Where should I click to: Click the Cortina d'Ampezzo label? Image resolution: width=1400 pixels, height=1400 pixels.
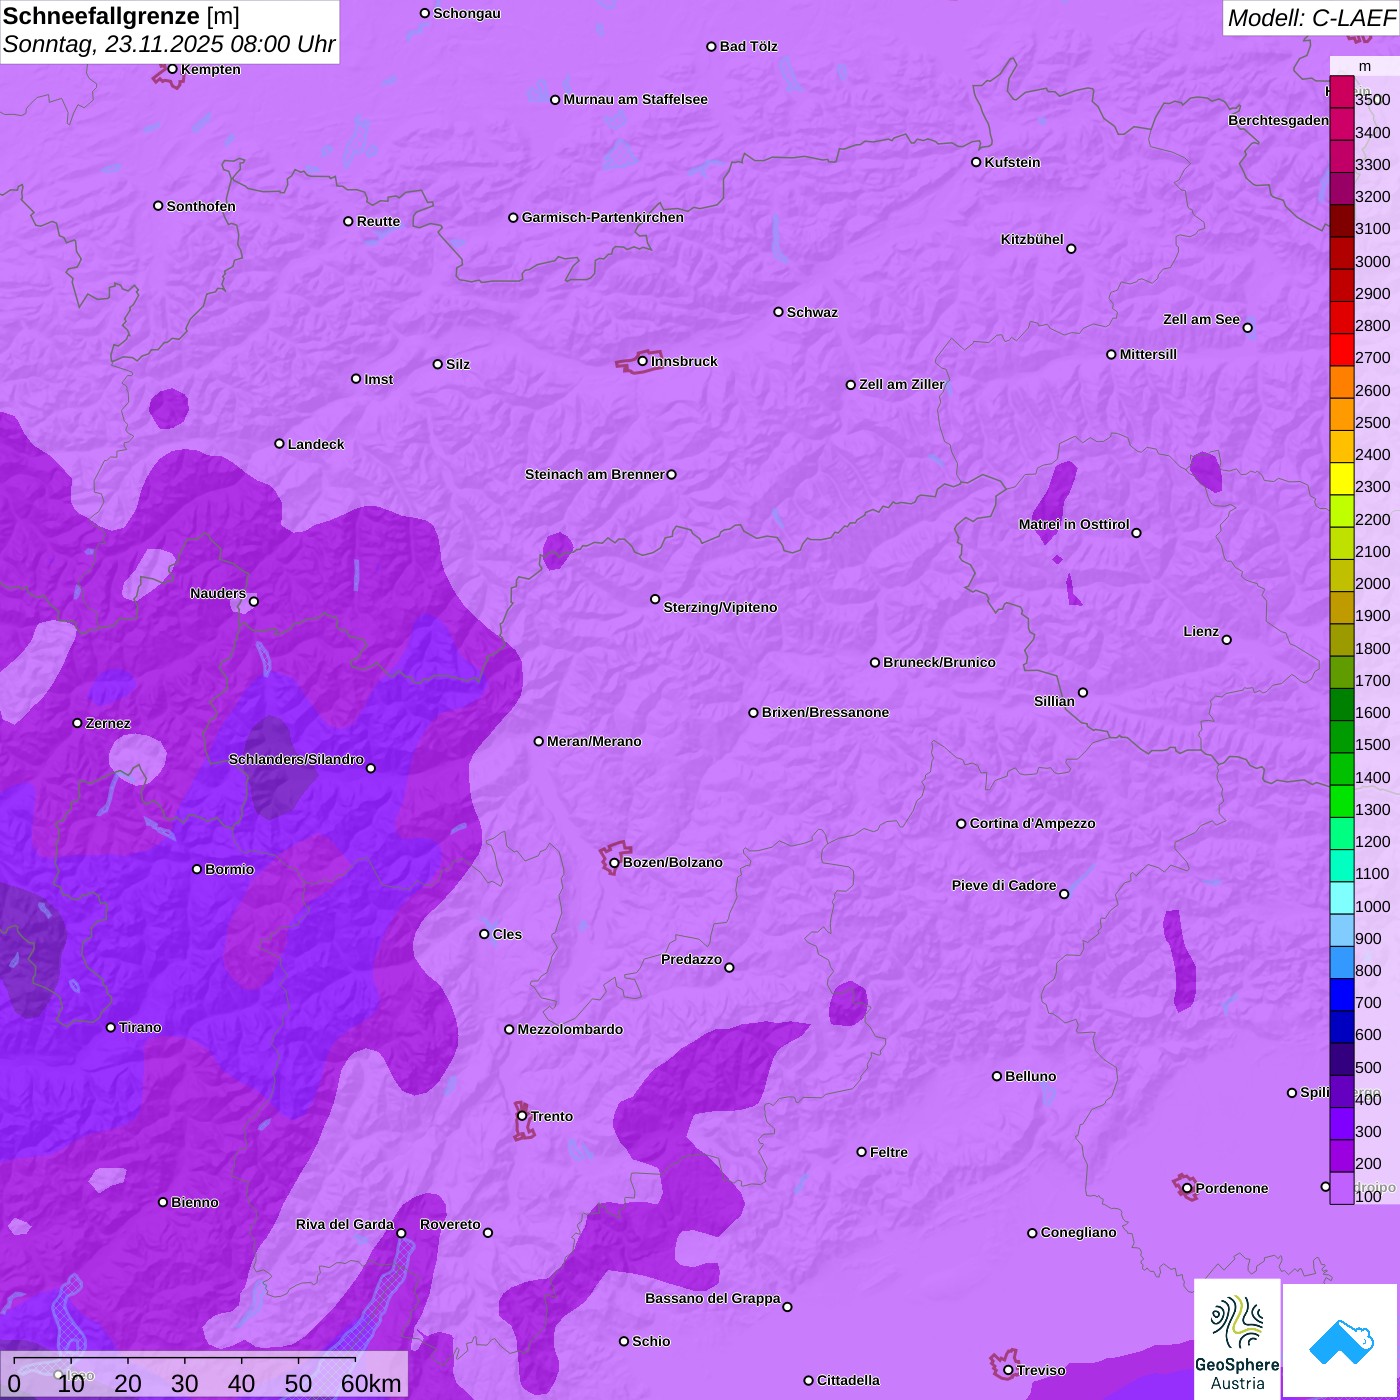click(x=1032, y=823)
